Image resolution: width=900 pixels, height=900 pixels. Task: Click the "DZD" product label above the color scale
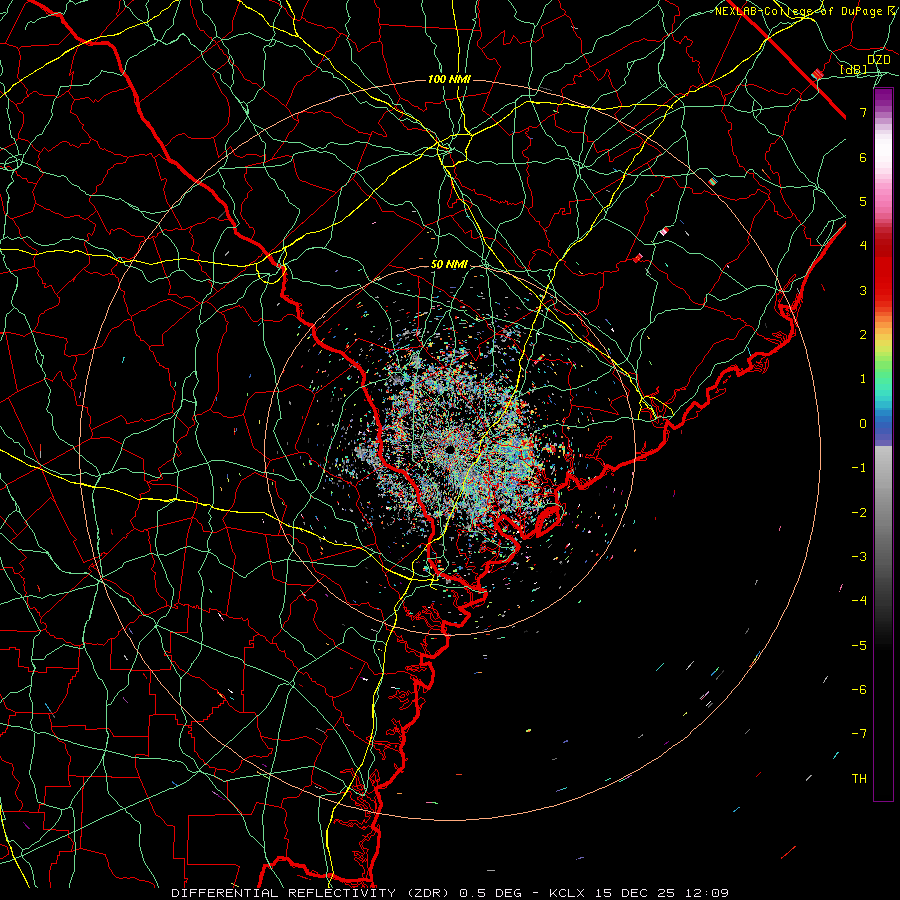click(879, 60)
